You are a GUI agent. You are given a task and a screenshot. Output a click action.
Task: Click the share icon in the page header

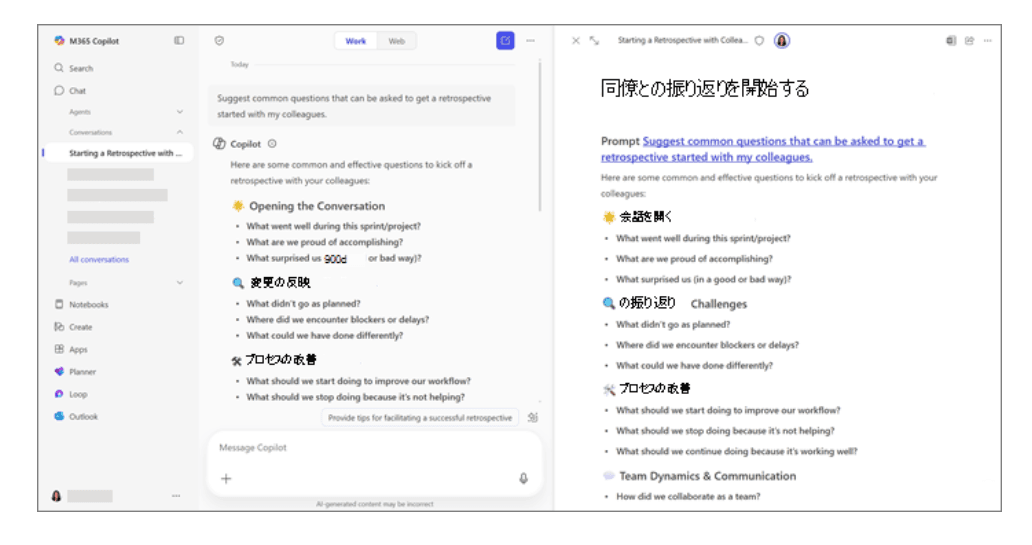coord(969,41)
